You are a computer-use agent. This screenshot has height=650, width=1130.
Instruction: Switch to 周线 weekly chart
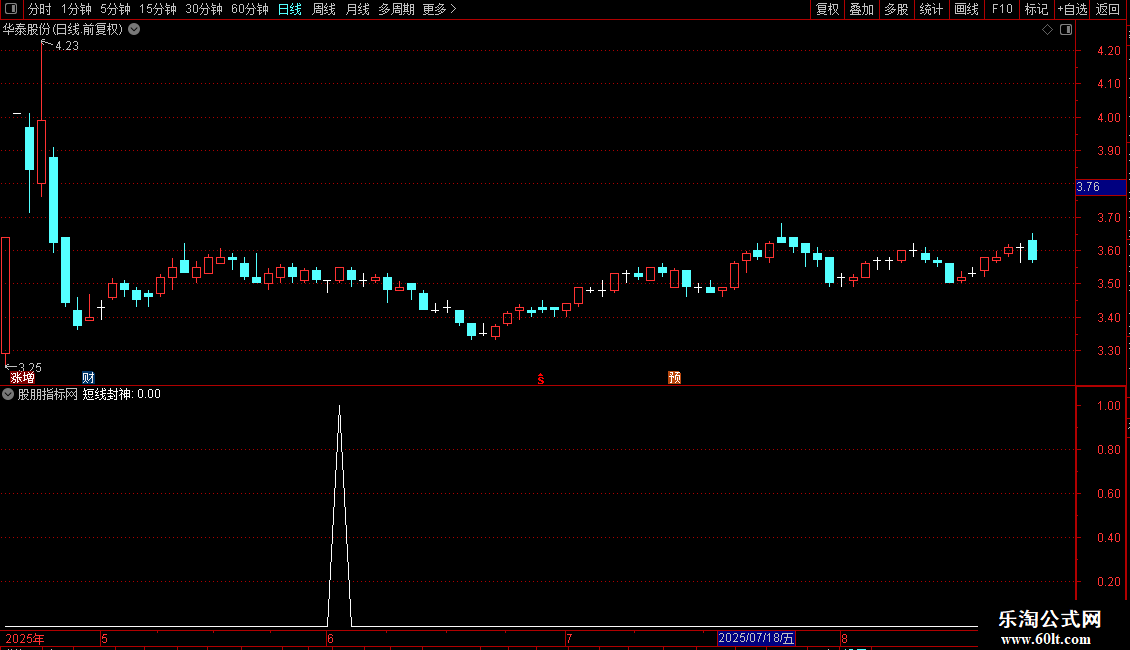tap(324, 9)
